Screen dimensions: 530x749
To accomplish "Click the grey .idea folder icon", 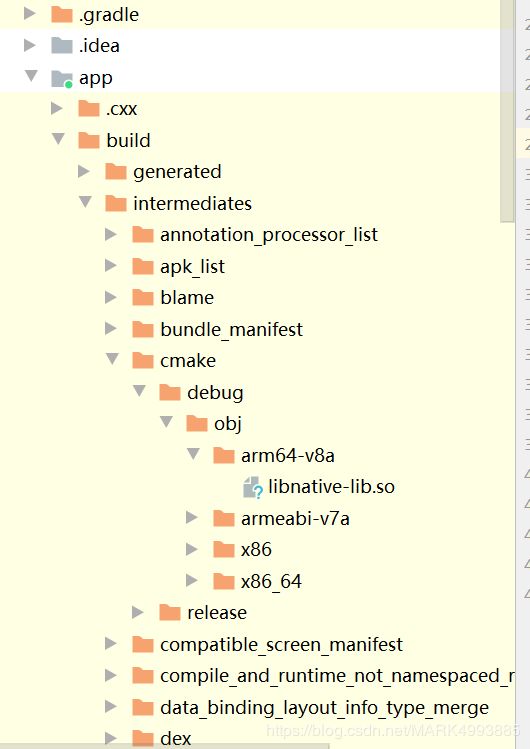I will pos(62,46).
